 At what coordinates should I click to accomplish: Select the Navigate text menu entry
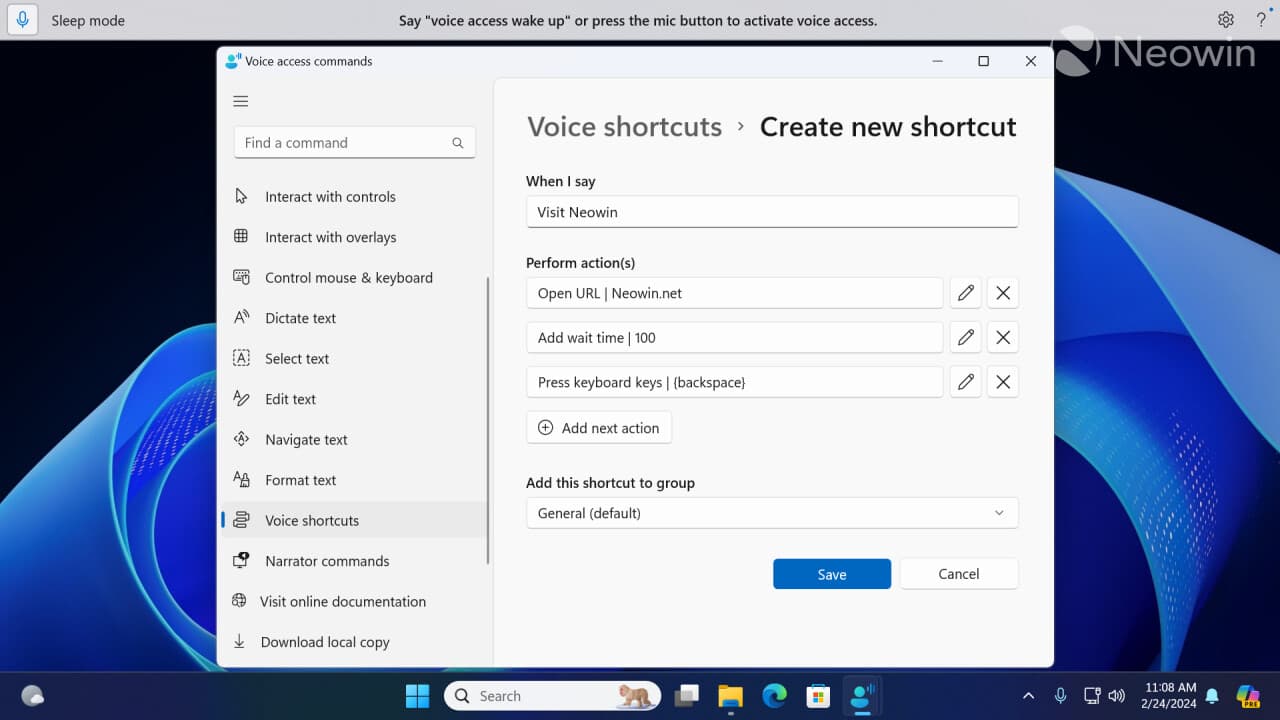tap(305, 439)
